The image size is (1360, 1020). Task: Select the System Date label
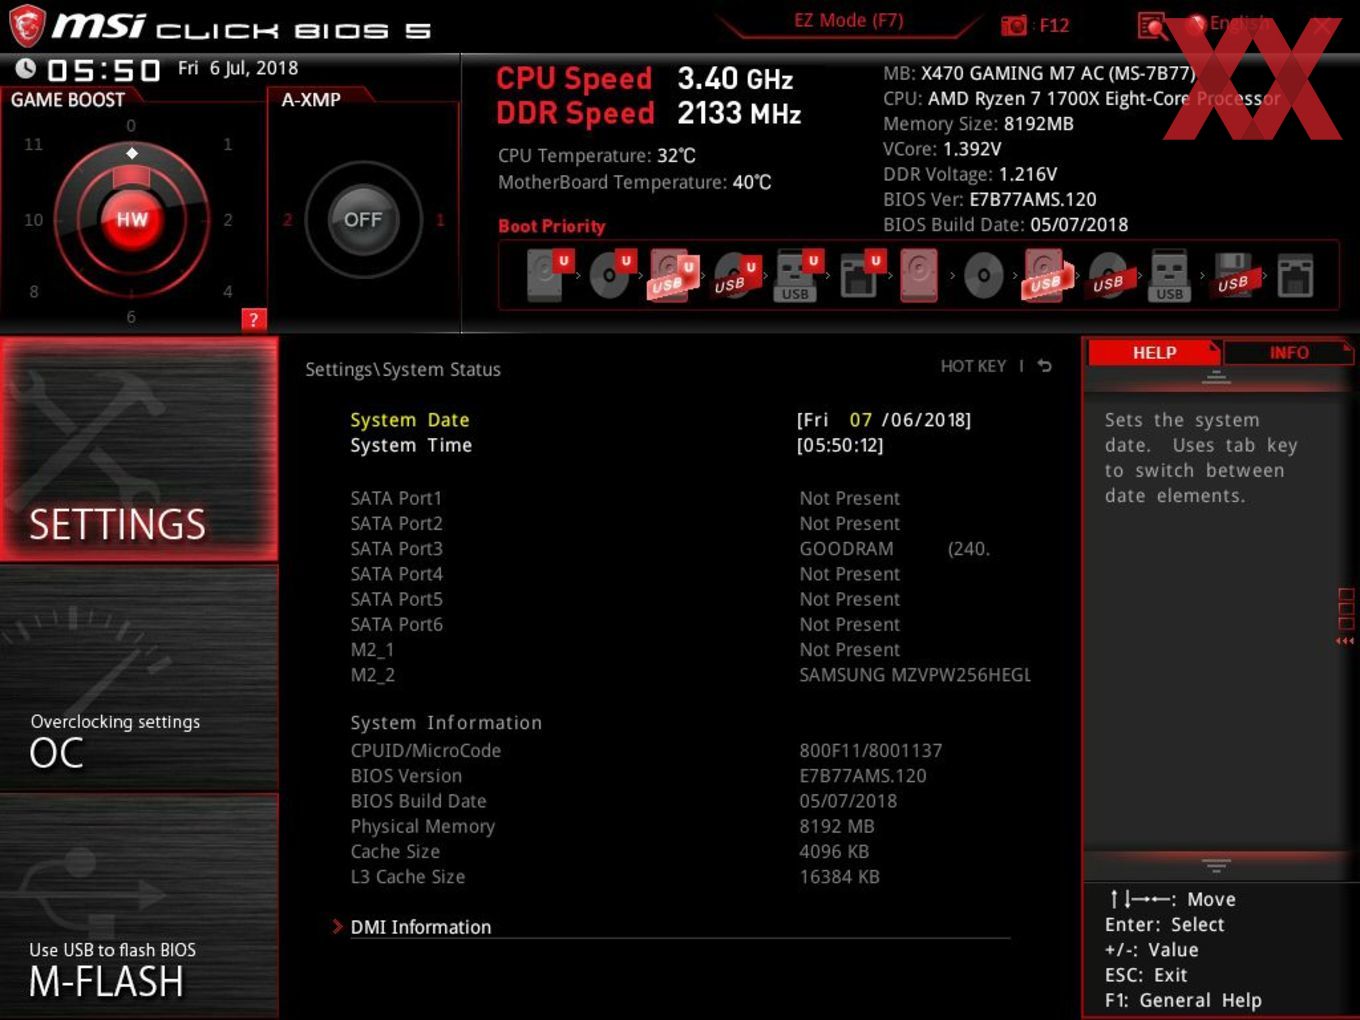(x=409, y=420)
